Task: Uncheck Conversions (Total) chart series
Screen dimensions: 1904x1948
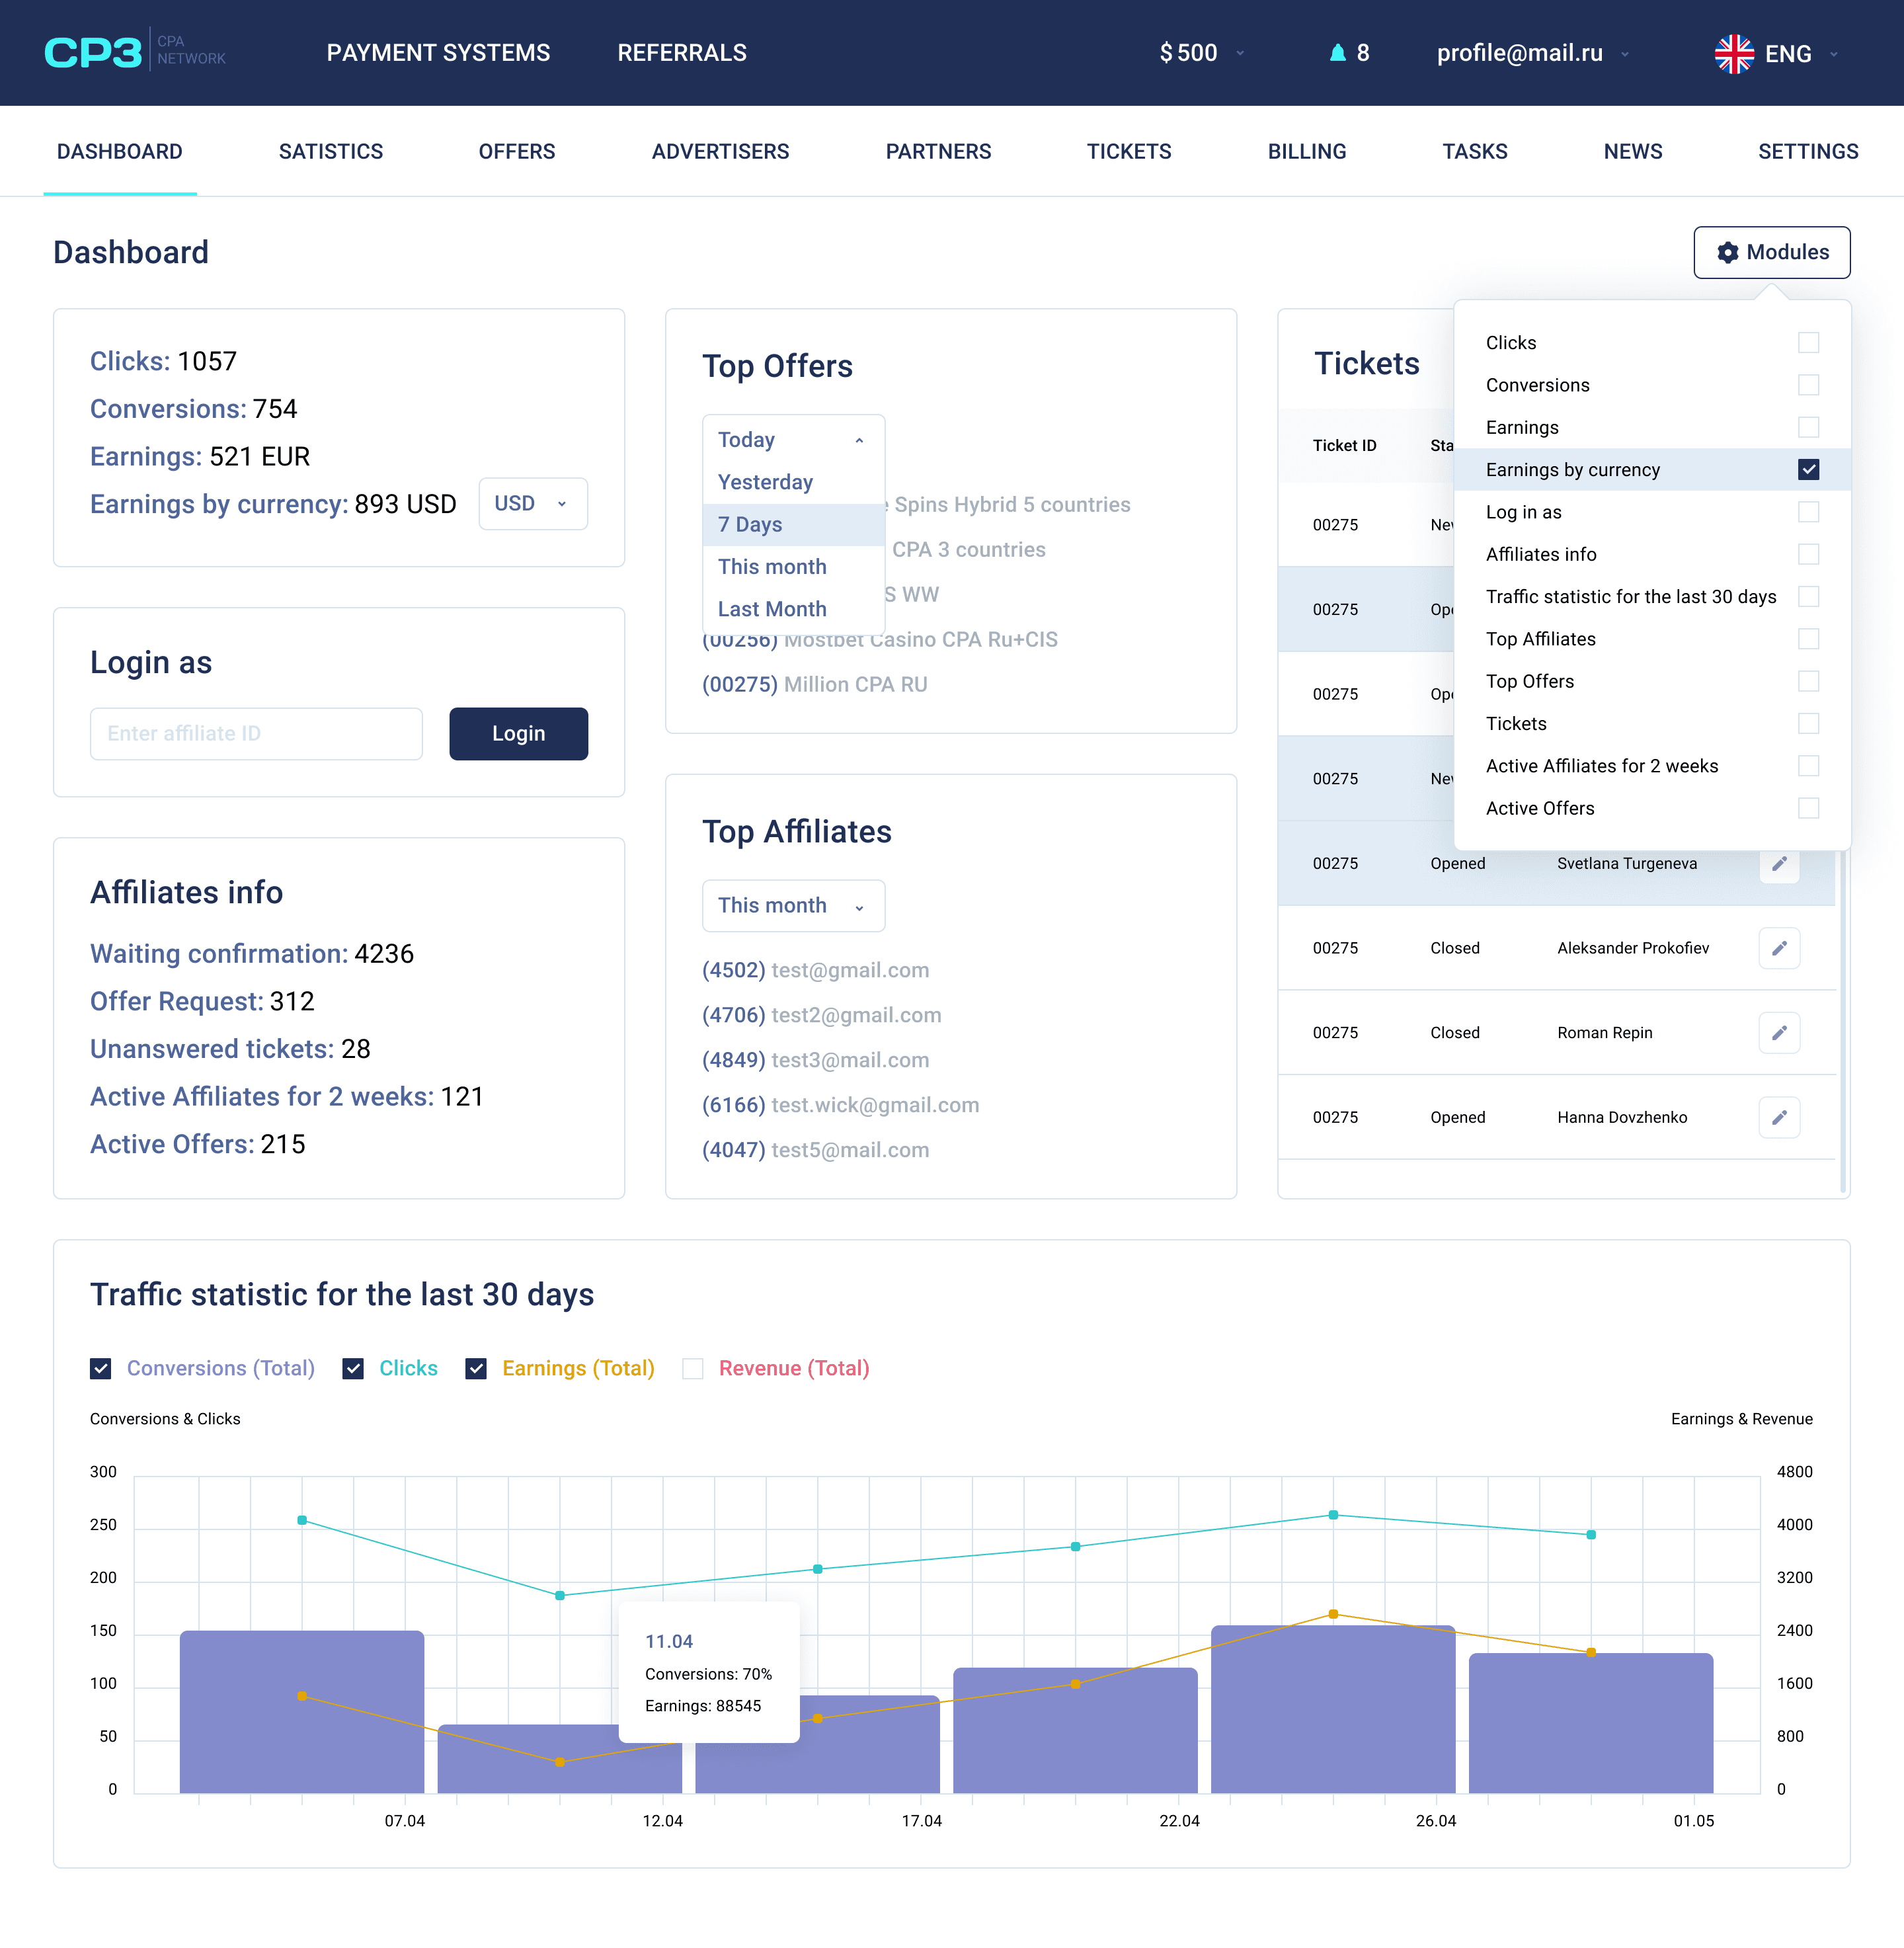Action: click(101, 1369)
